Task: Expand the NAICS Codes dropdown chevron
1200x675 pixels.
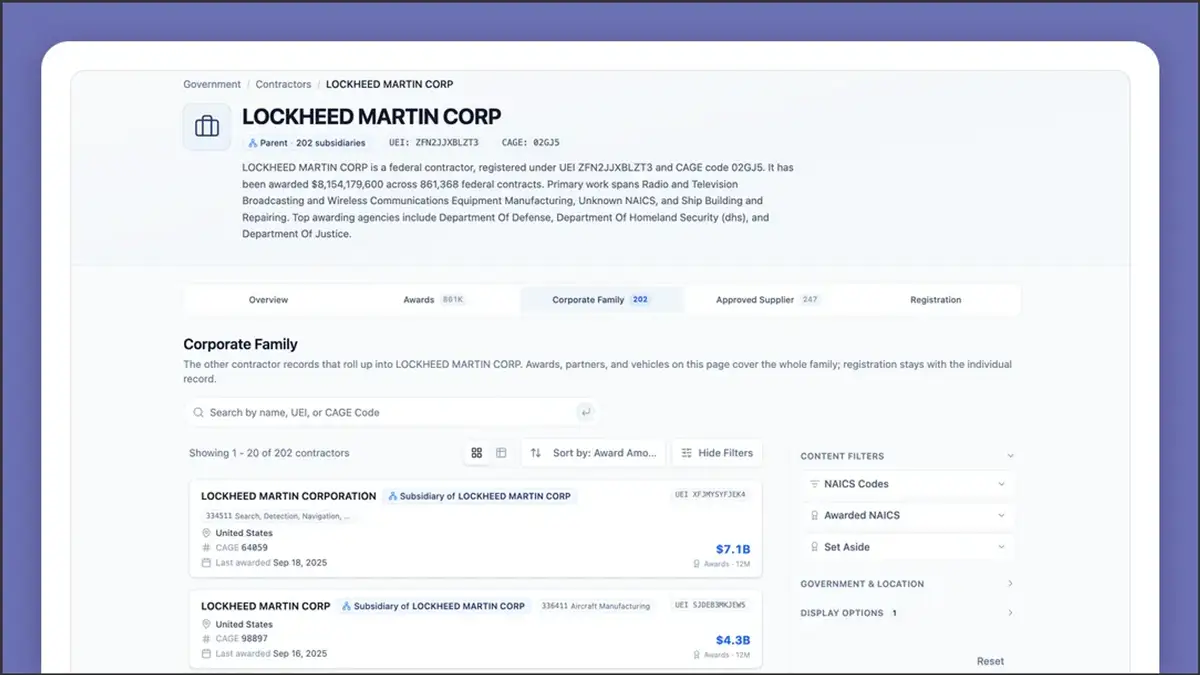Action: (x=1001, y=484)
